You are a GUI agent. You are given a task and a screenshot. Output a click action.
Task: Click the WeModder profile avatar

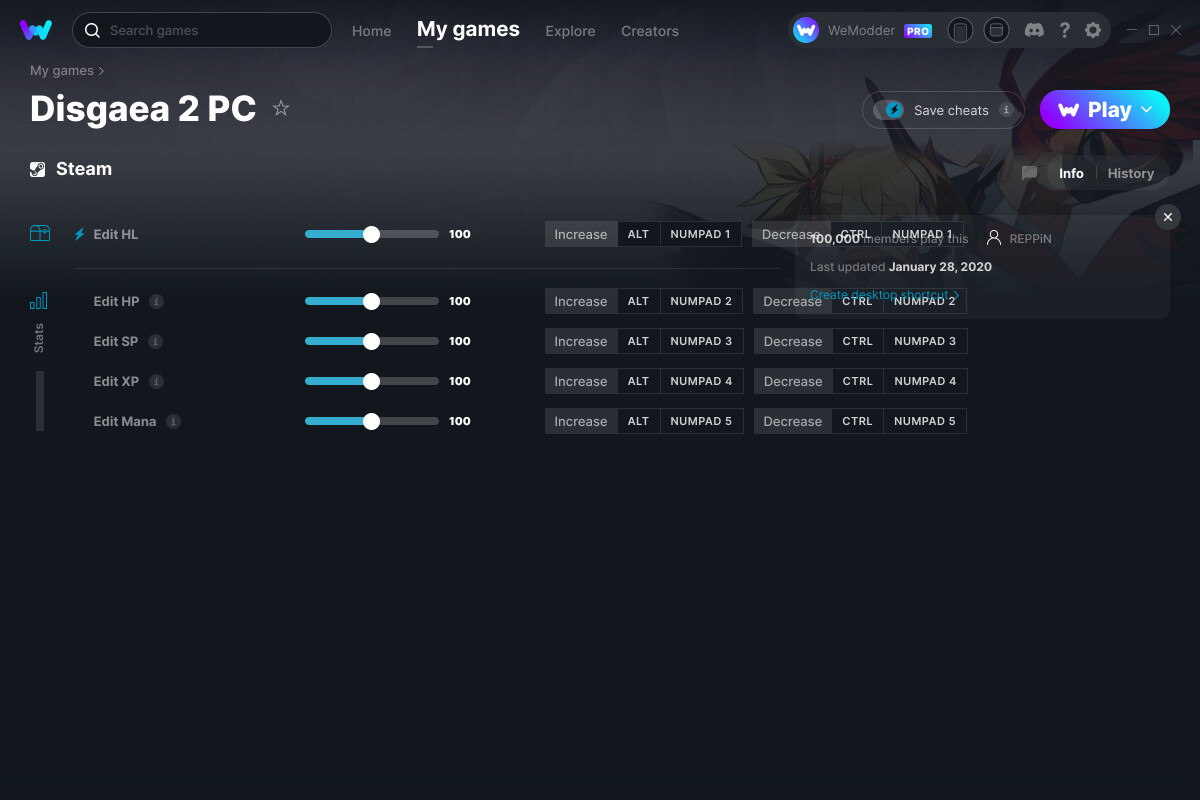click(x=806, y=30)
